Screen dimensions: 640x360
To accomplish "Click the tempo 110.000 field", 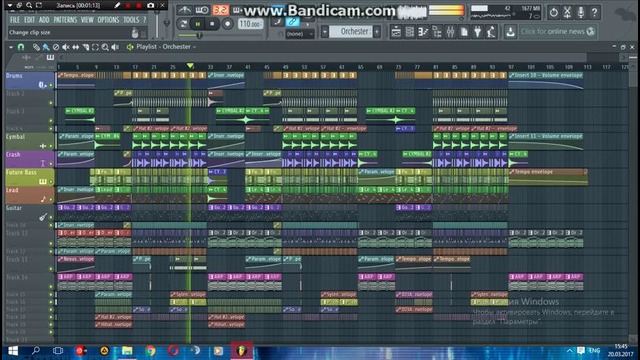I will click(250, 24).
